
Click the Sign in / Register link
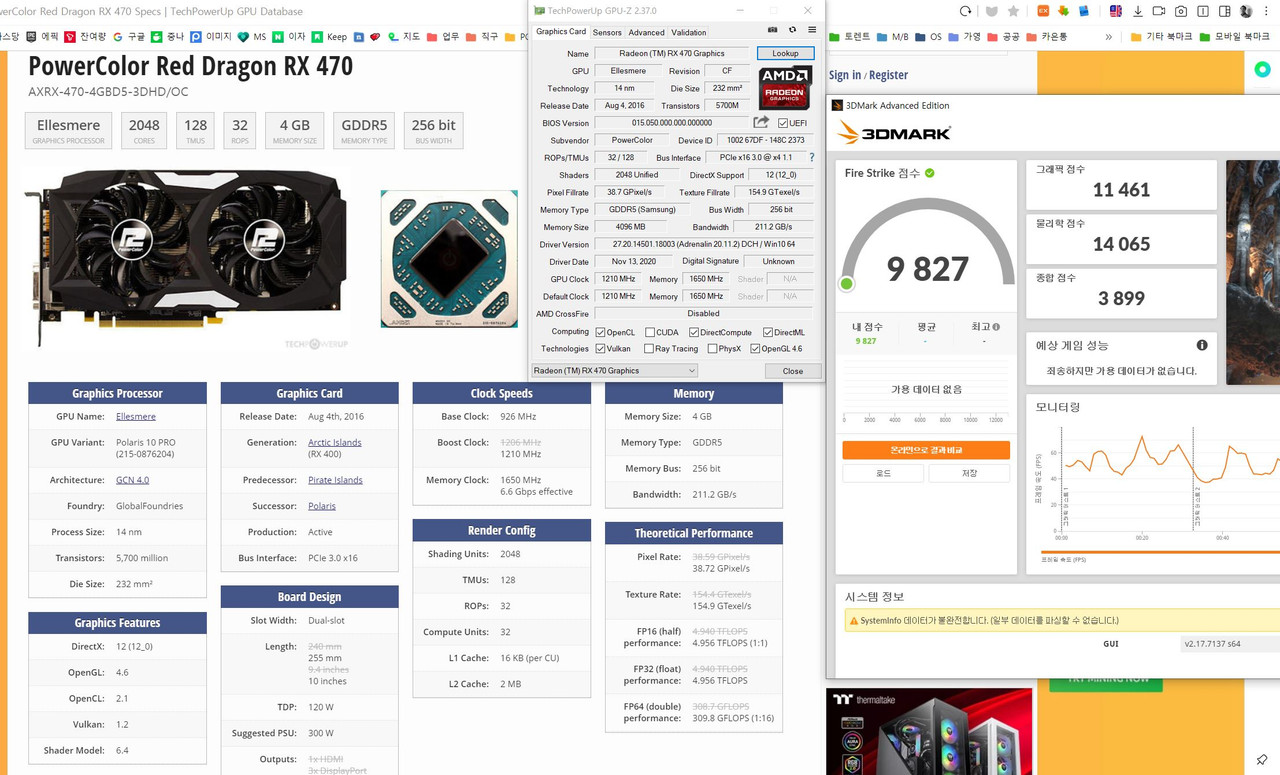pos(868,75)
